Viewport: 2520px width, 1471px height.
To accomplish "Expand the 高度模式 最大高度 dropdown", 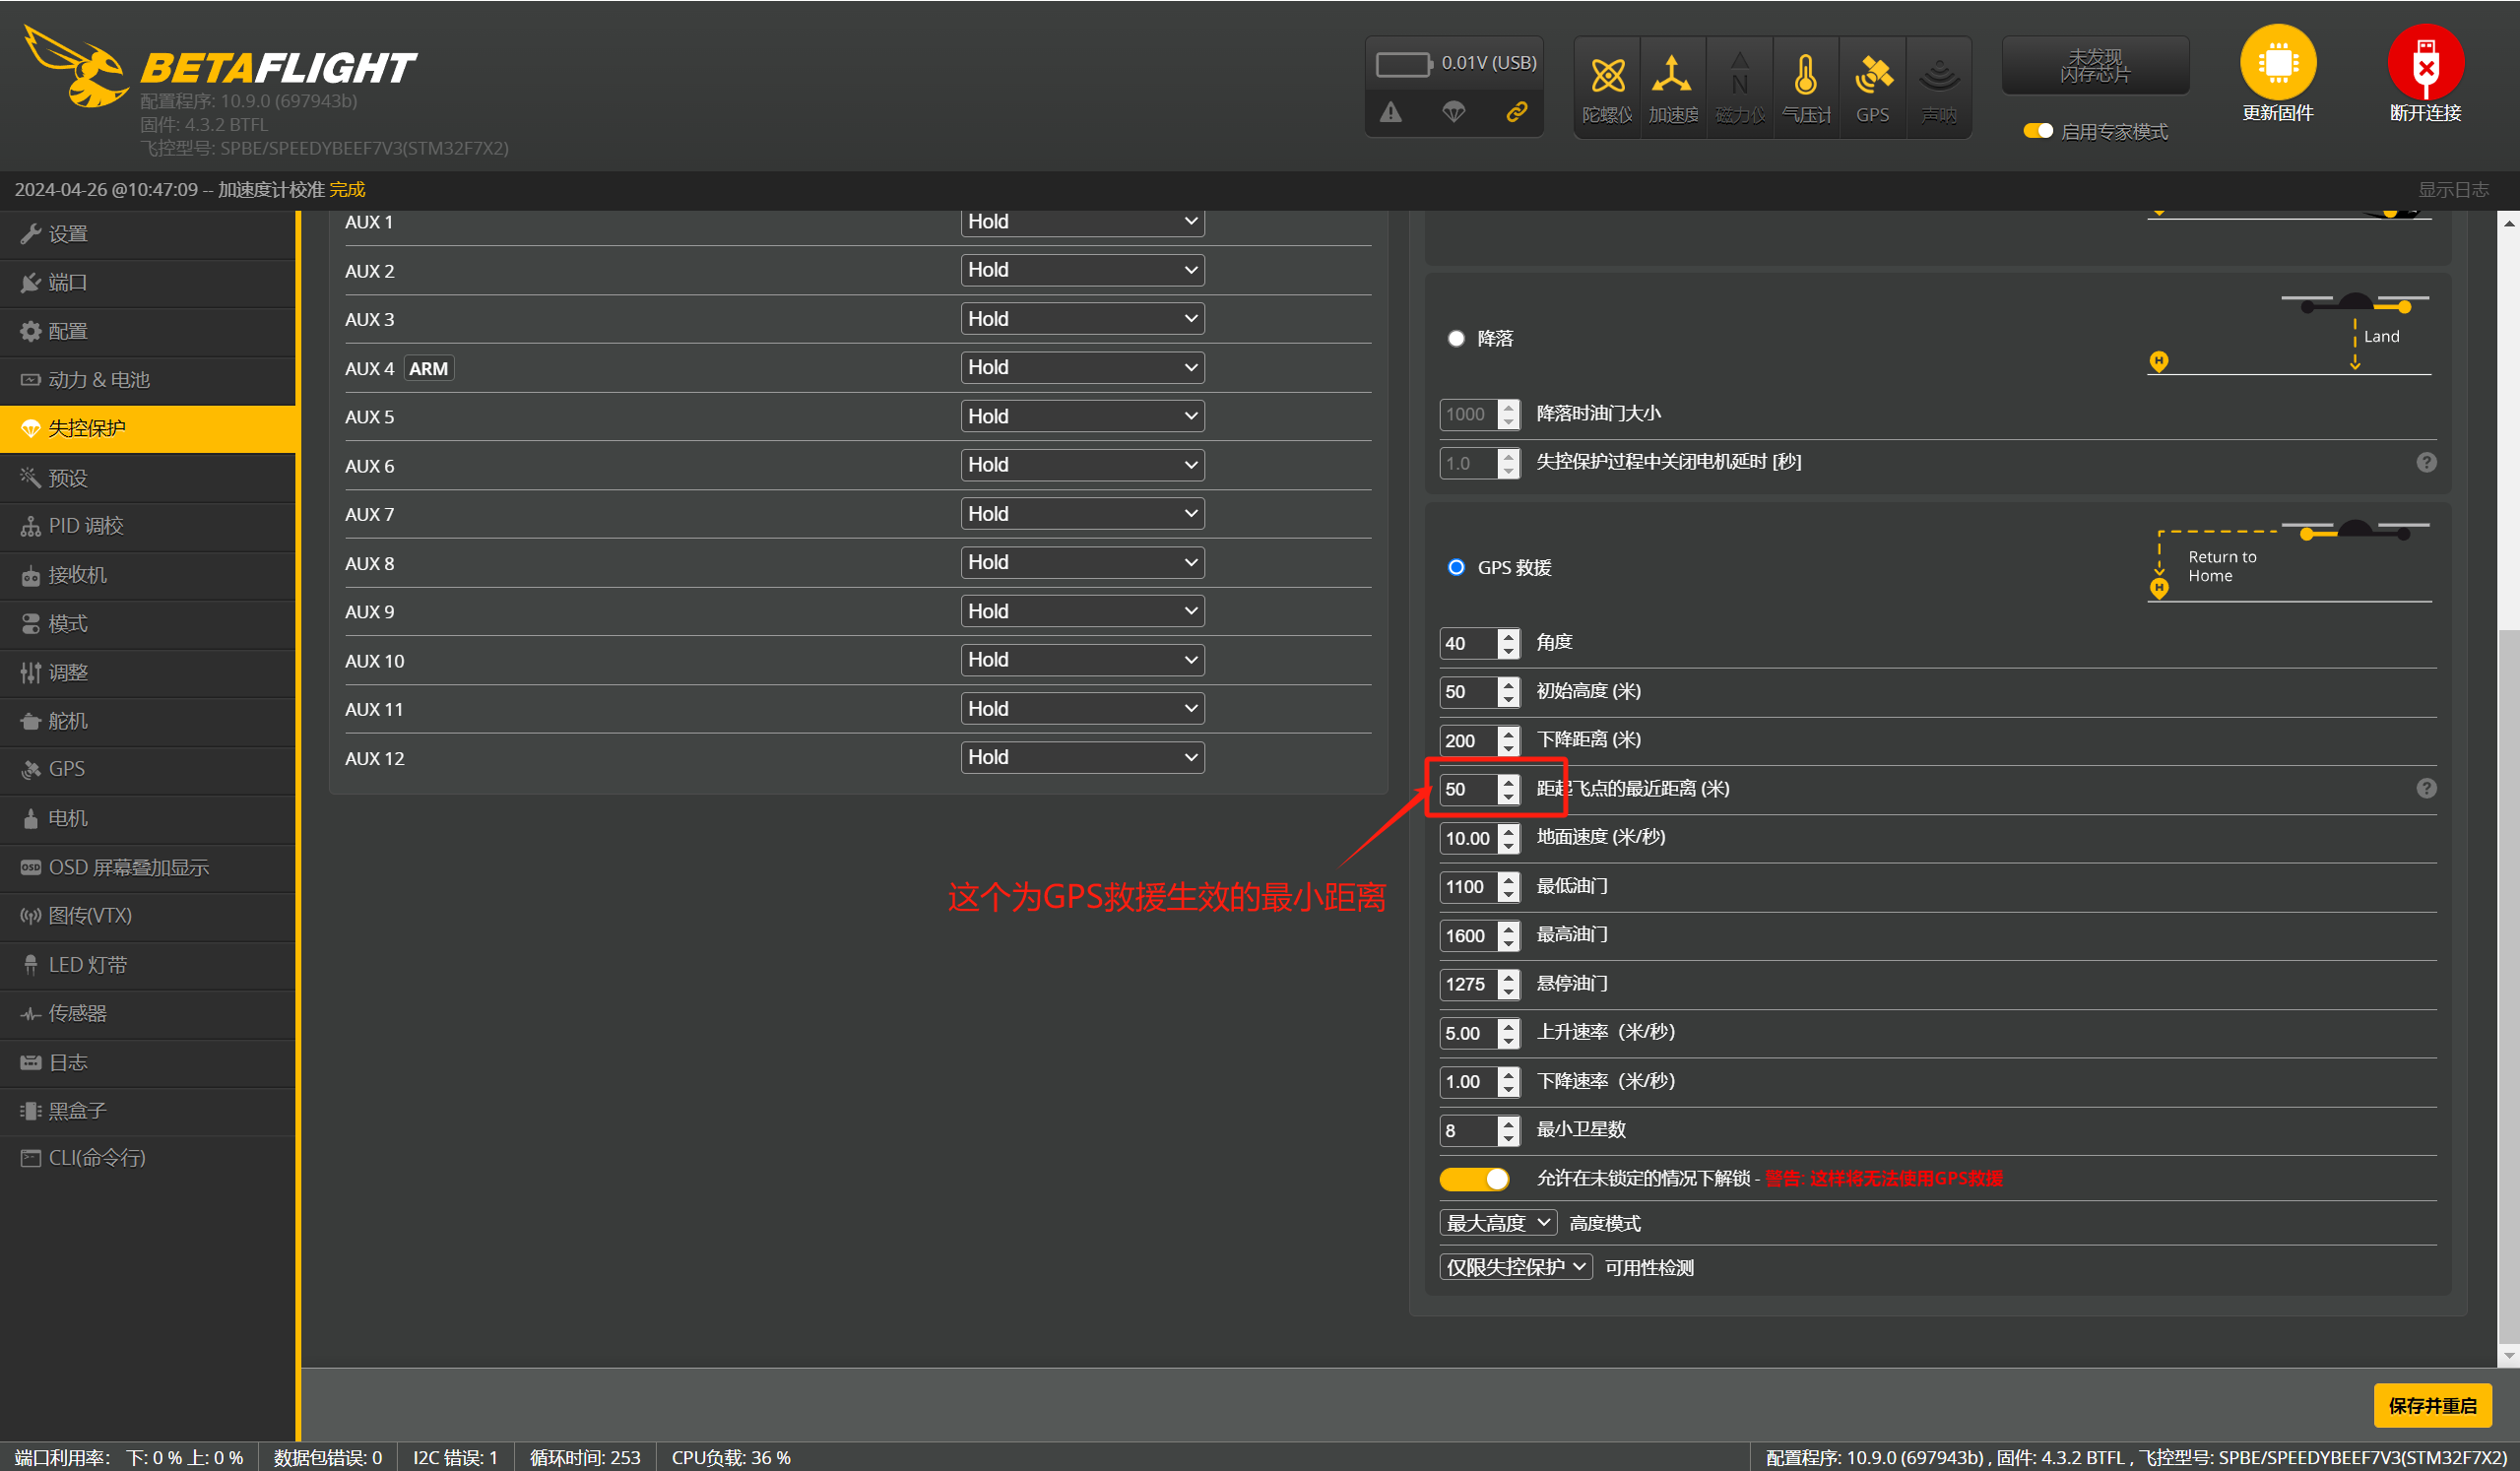I will click(1498, 1223).
